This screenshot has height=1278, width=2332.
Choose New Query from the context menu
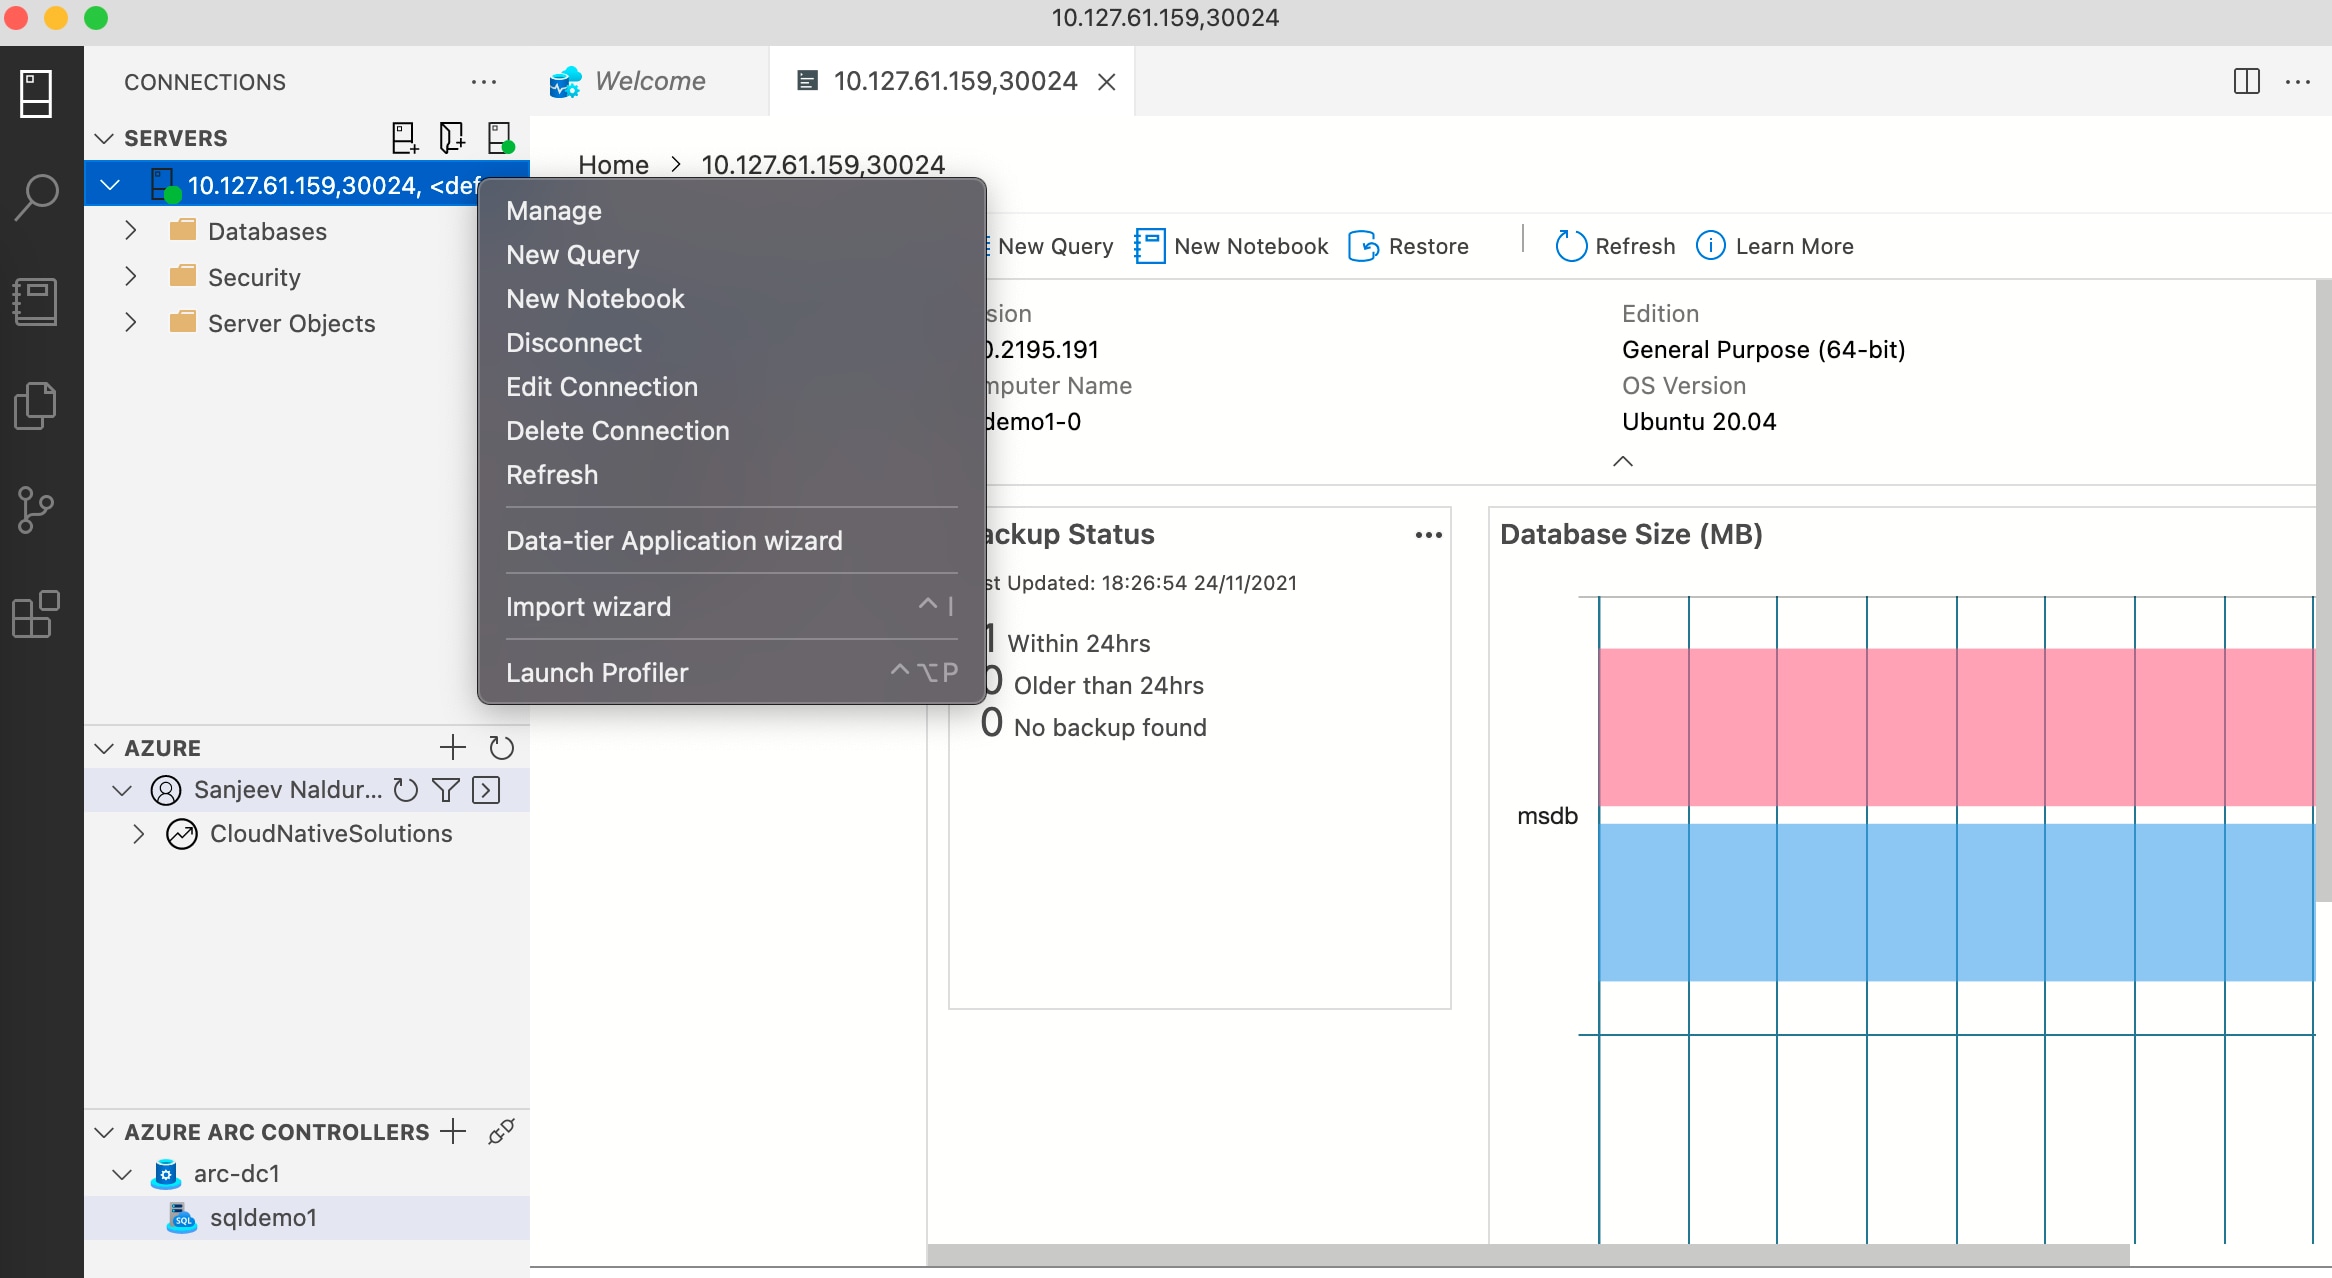732,255
